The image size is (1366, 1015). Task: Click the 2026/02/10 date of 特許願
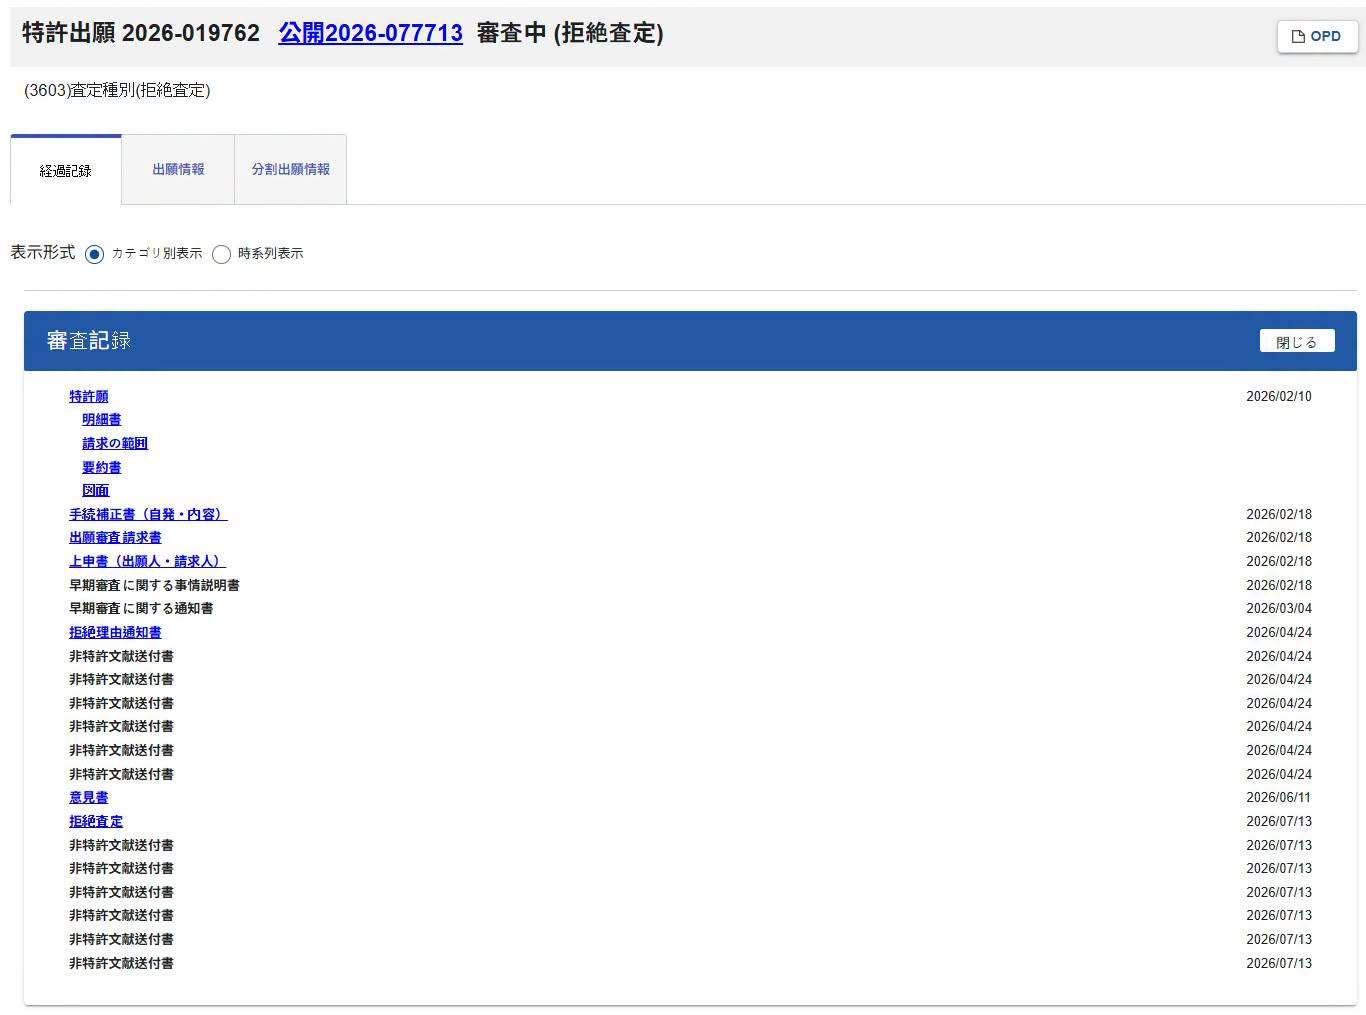point(1279,397)
